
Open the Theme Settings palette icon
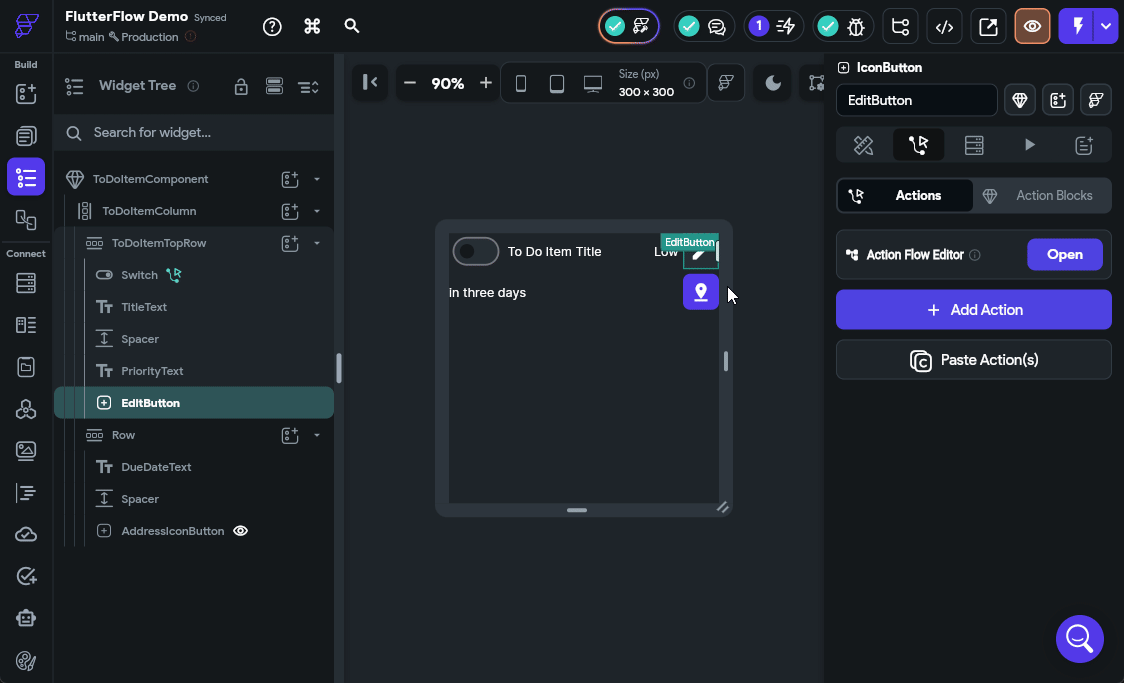[x=26, y=661]
